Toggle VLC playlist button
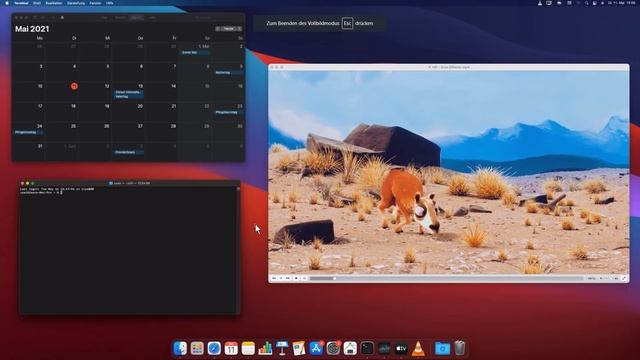 (304, 278)
